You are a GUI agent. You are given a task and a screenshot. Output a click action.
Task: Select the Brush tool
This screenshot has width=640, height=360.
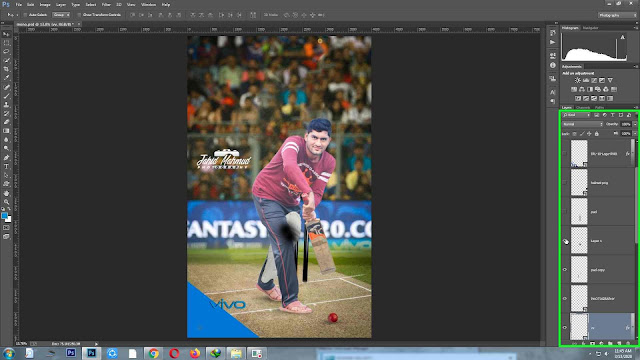pyautogui.click(x=6, y=96)
